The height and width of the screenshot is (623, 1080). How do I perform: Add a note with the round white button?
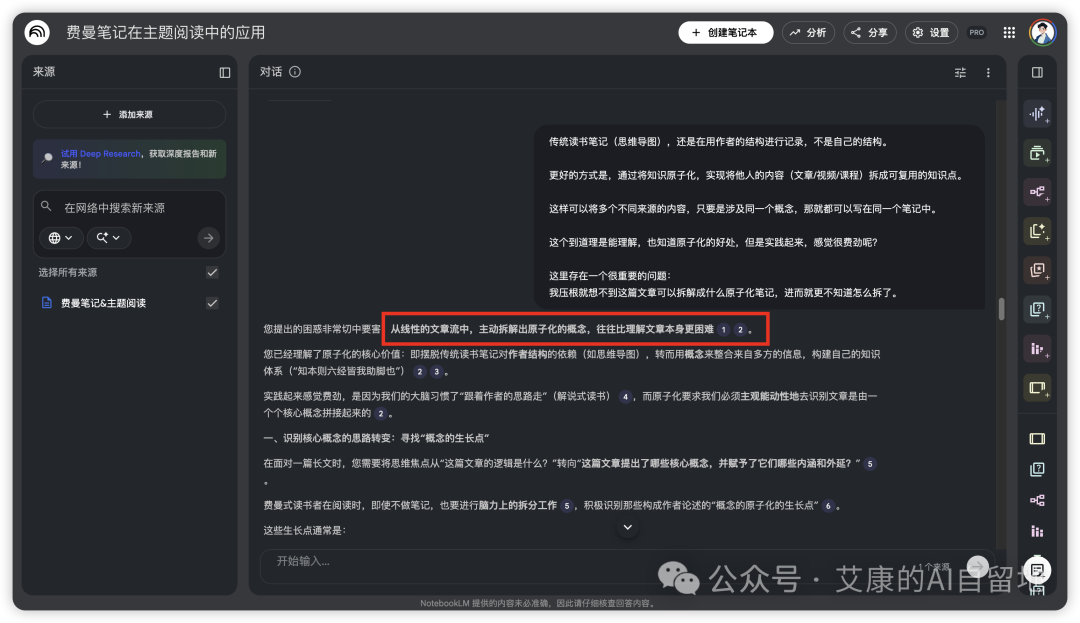(x=1037, y=569)
